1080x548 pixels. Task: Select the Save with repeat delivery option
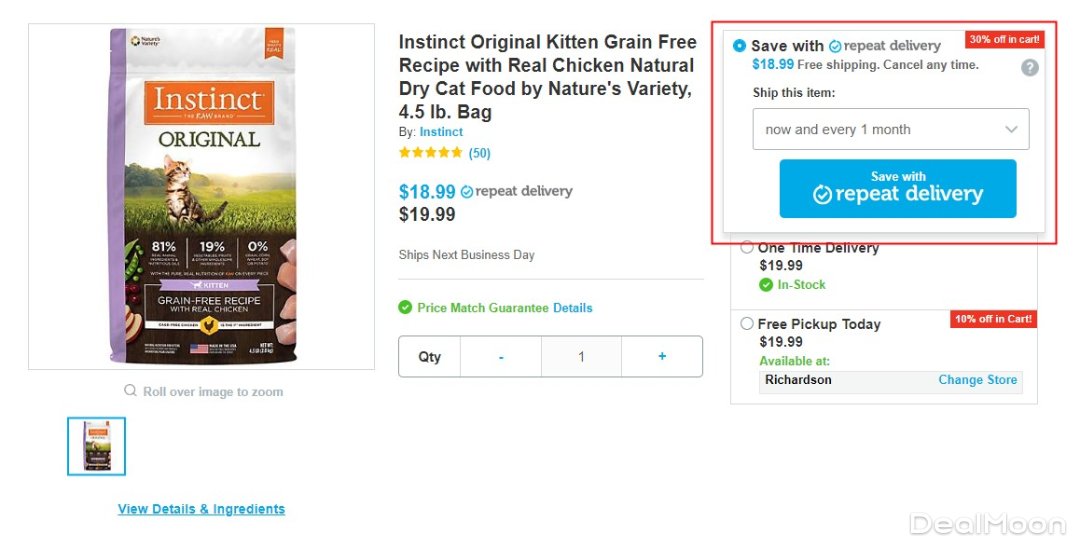[739, 46]
